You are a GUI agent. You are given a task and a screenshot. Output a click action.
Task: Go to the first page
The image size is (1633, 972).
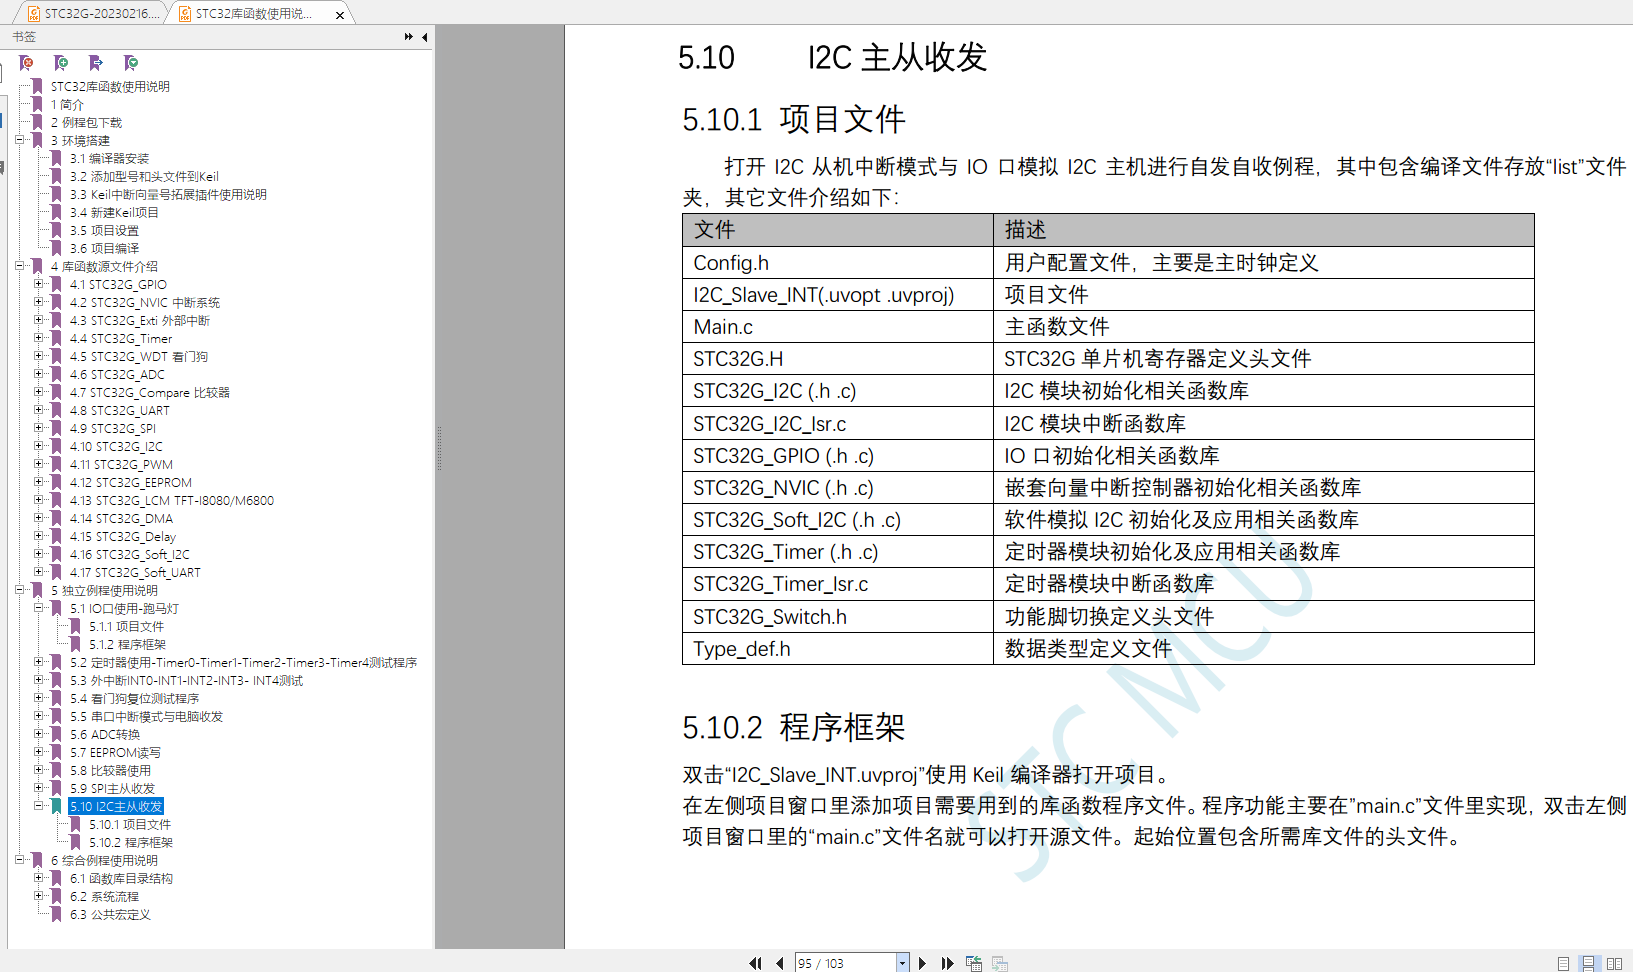pyautogui.click(x=755, y=963)
